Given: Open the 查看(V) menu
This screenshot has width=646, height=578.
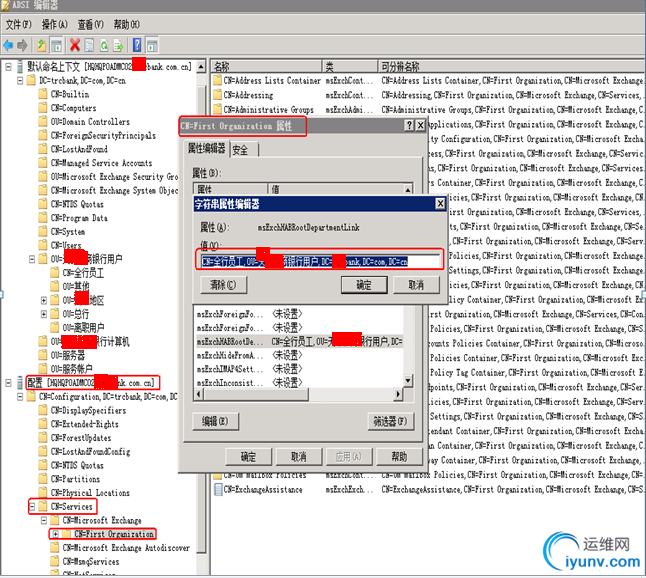Looking at the screenshot, I should (x=91, y=25).
